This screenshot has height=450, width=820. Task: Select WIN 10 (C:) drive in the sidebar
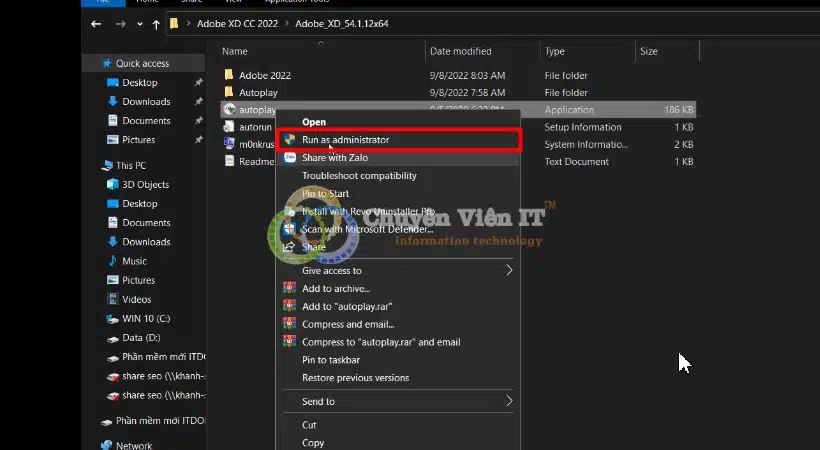click(146, 319)
